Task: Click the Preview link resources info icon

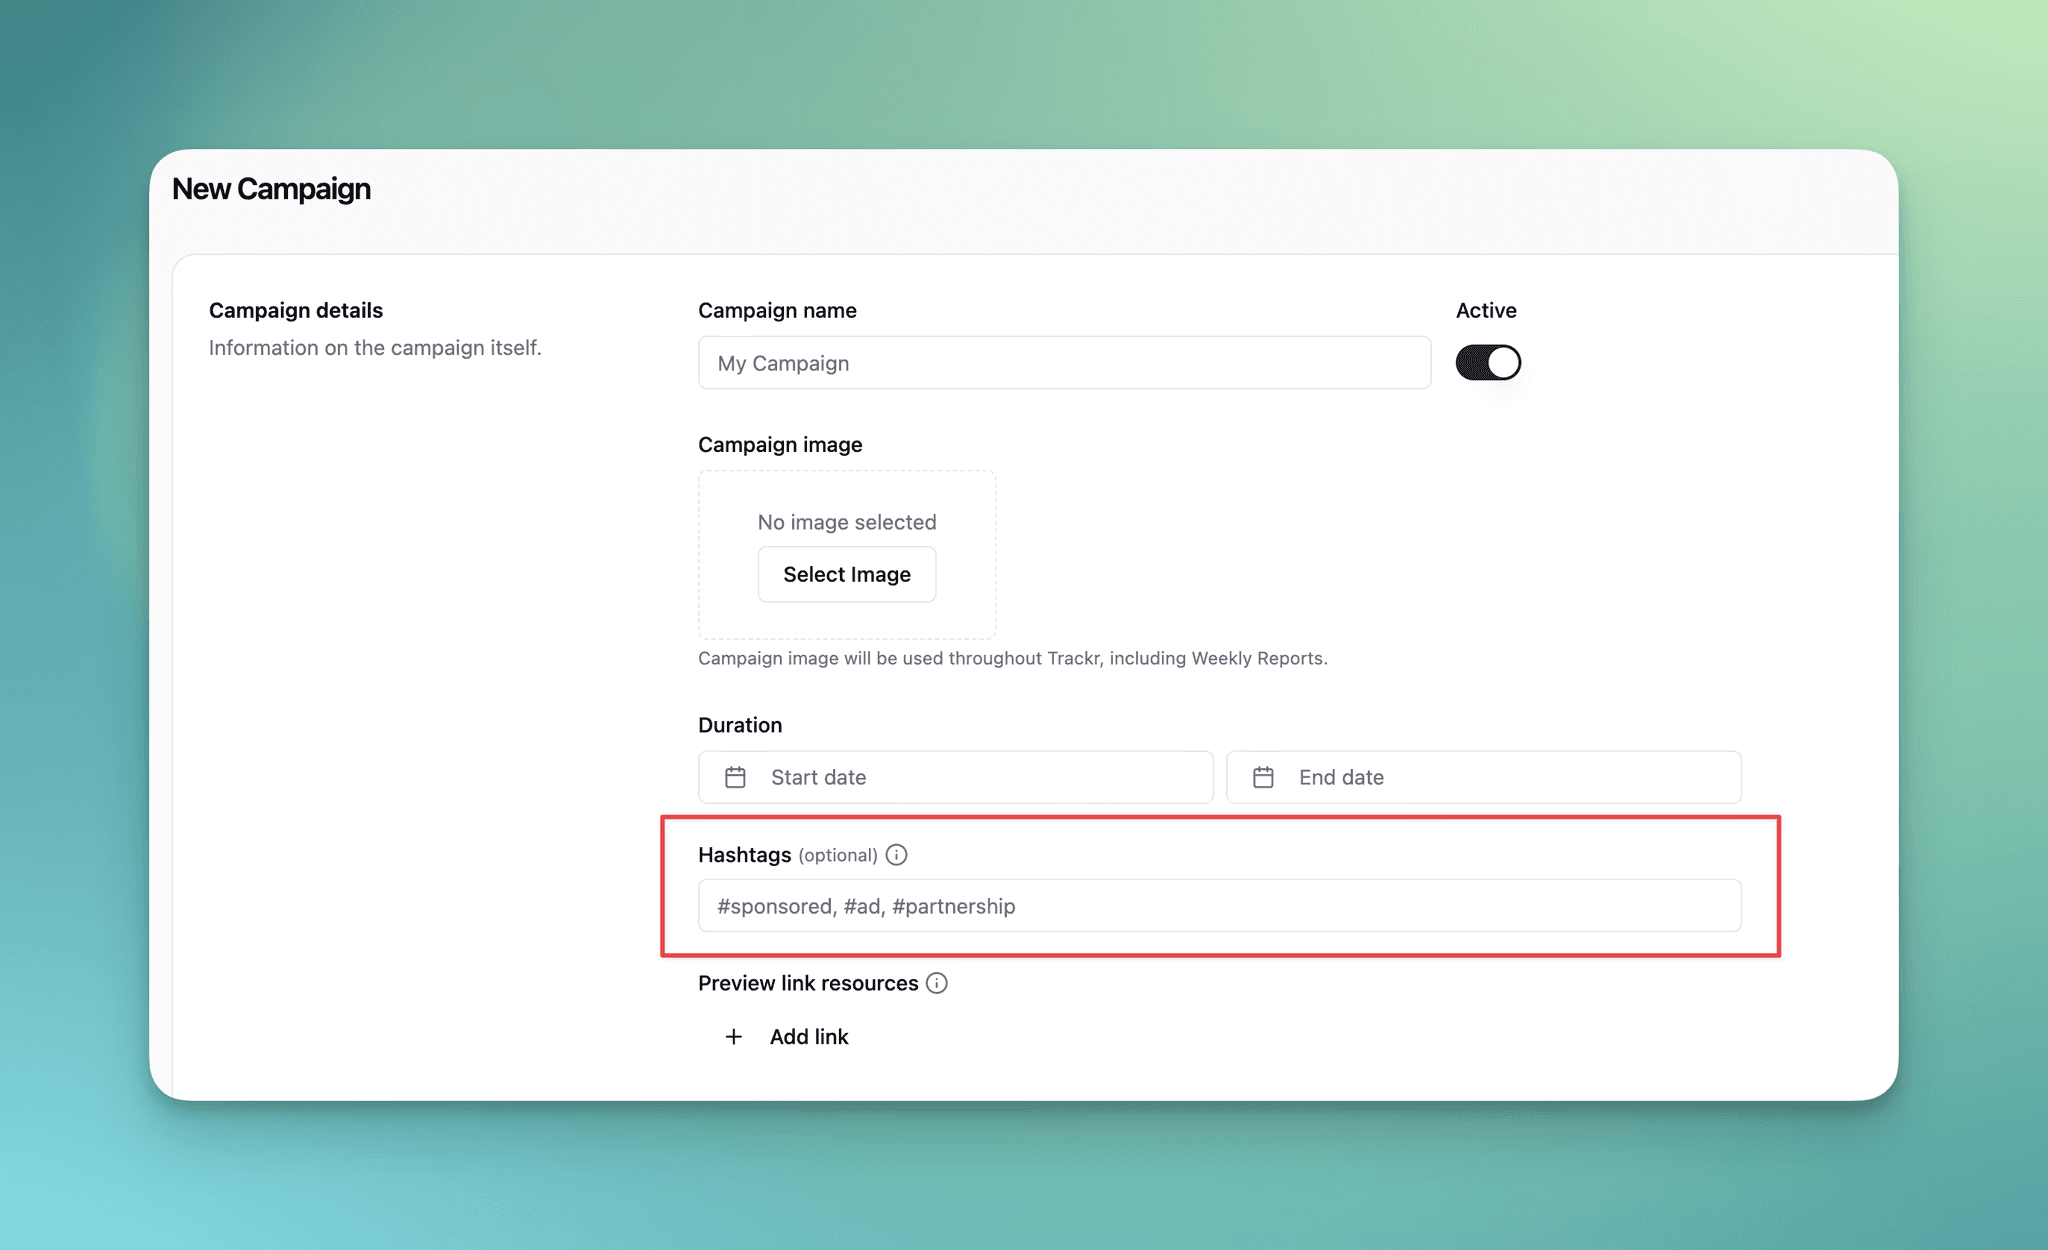Action: click(937, 983)
